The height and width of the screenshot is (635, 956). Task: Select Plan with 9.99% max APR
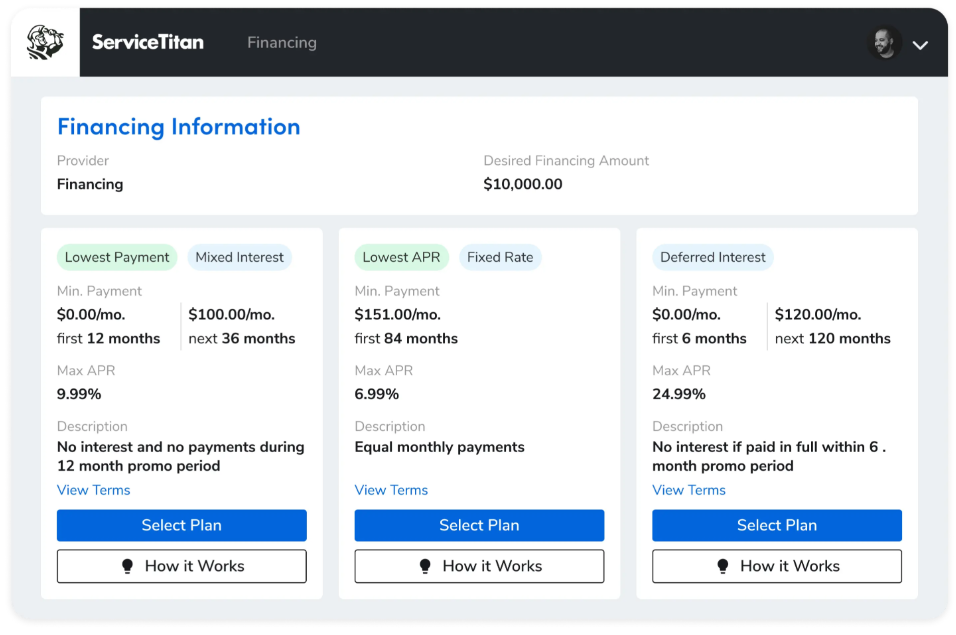(x=181, y=525)
